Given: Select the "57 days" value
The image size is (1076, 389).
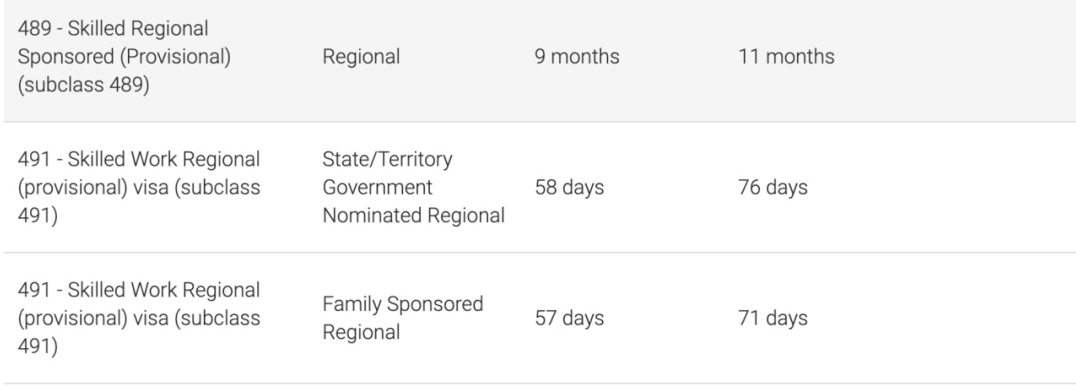Looking at the screenshot, I should pyautogui.click(x=569, y=318).
